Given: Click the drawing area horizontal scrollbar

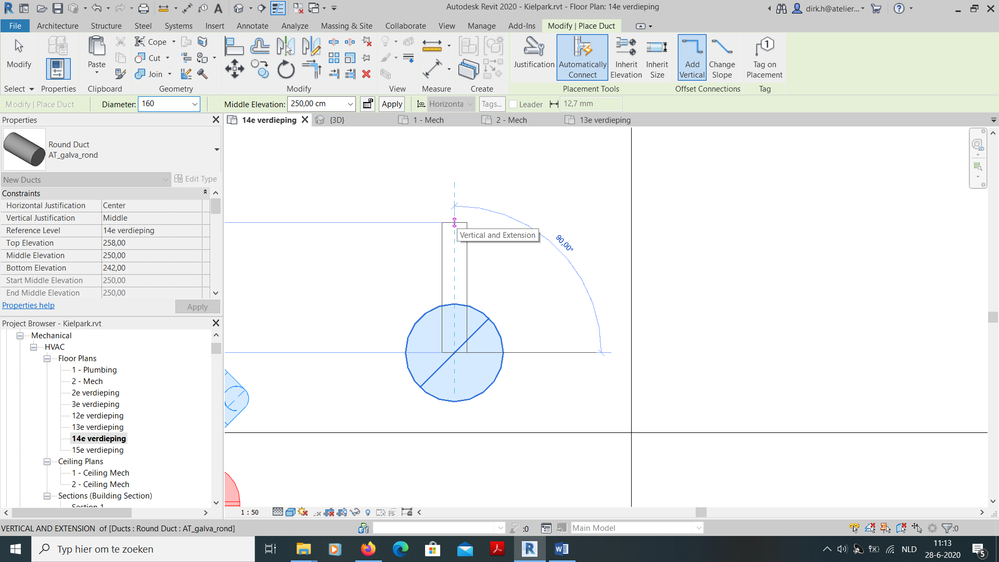Looking at the screenshot, I should 701,512.
